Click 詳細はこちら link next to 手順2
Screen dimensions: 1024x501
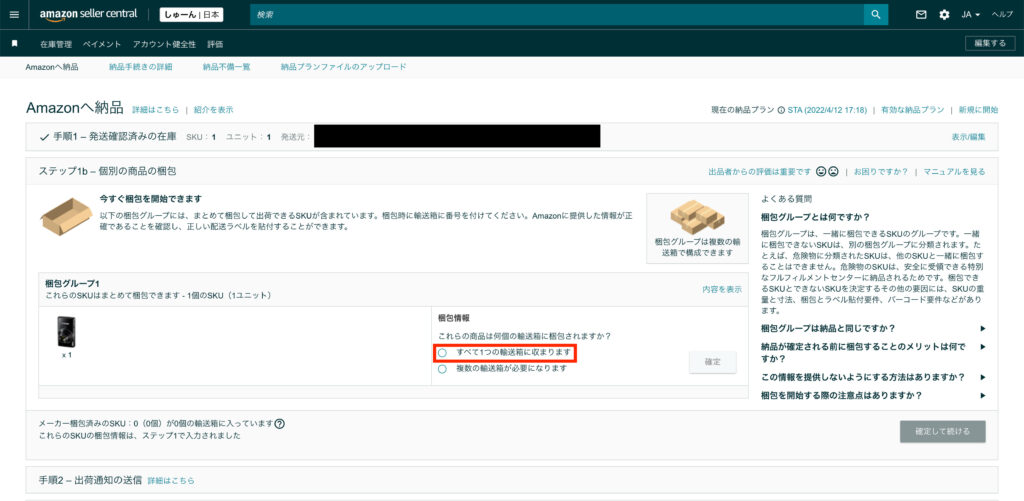[171, 480]
